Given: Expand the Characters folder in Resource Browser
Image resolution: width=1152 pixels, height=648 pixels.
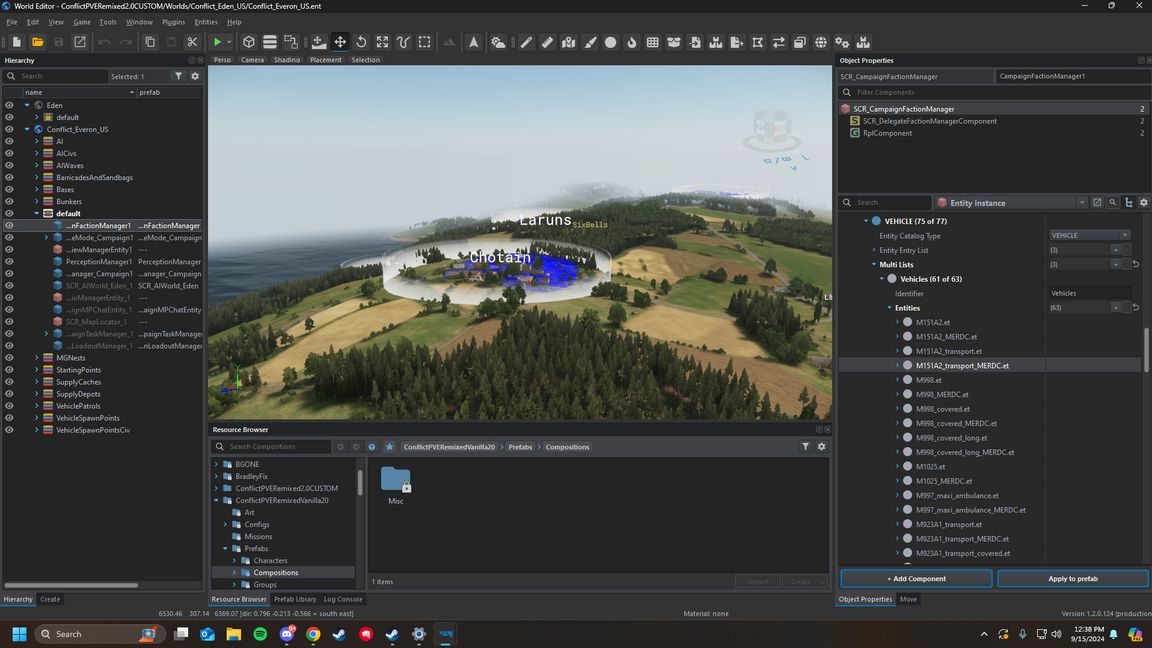Looking at the screenshot, I should point(234,561).
